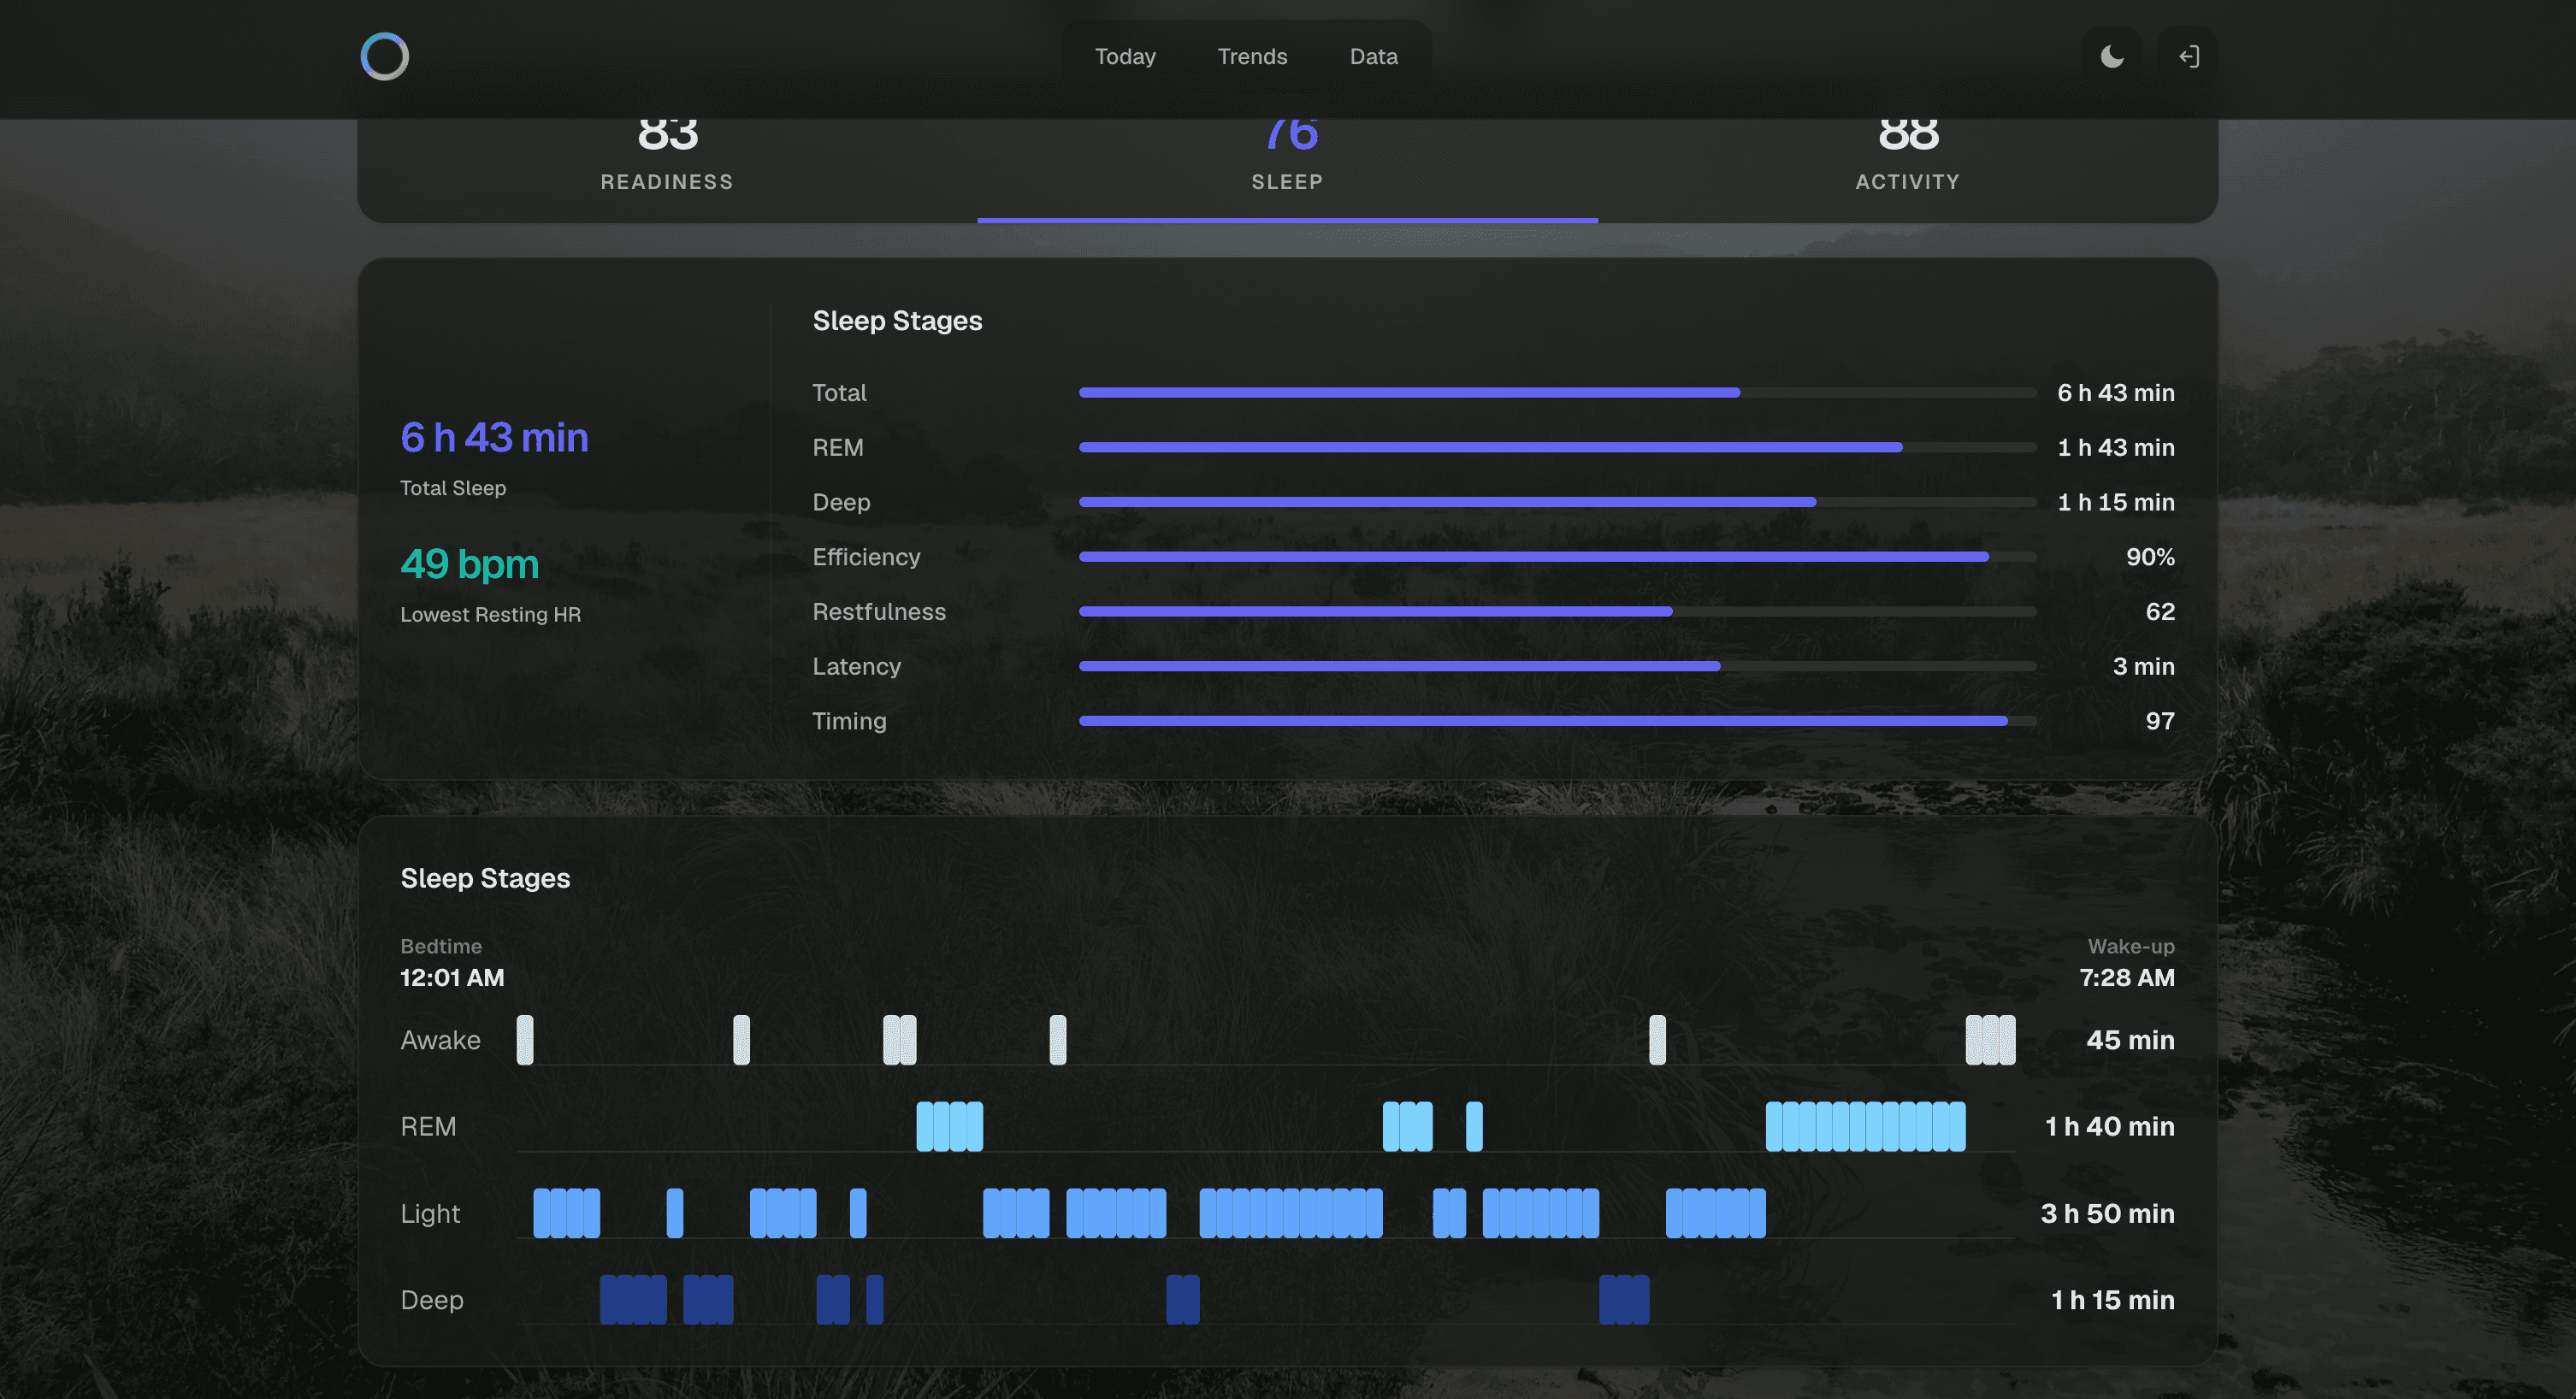The height and width of the screenshot is (1399, 2576).
Task: Click the Light '3 h 50 min' duration
Action: click(x=2107, y=1213)
